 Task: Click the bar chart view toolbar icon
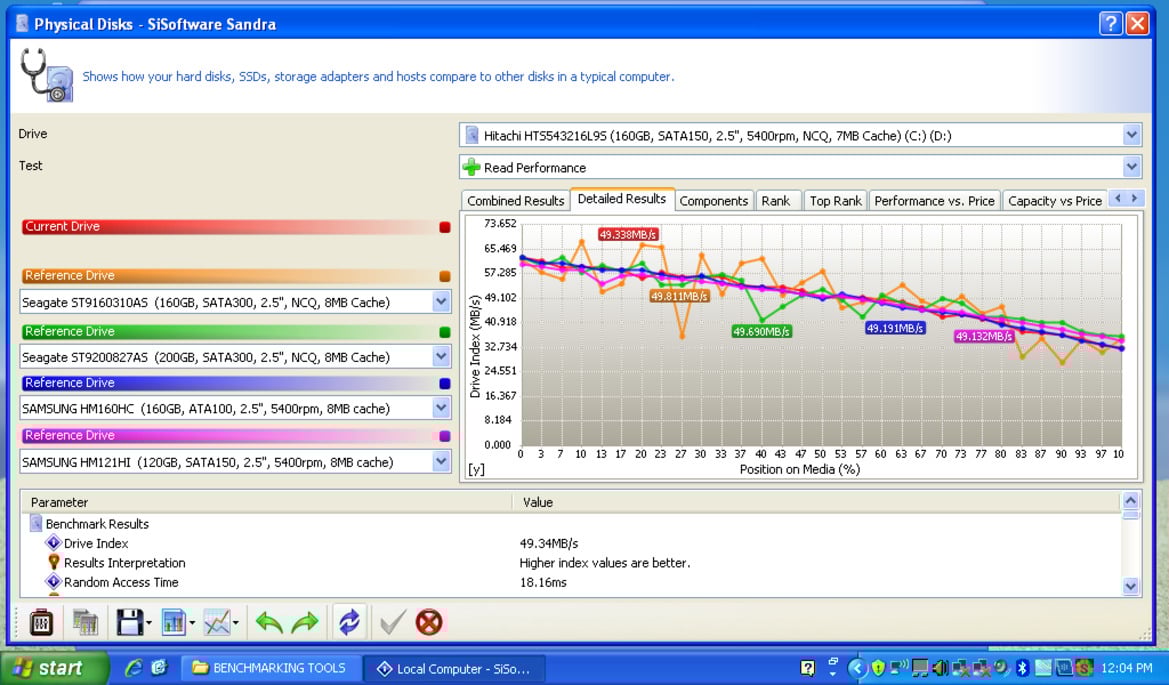pyautogui.click(x=173, y=622)
